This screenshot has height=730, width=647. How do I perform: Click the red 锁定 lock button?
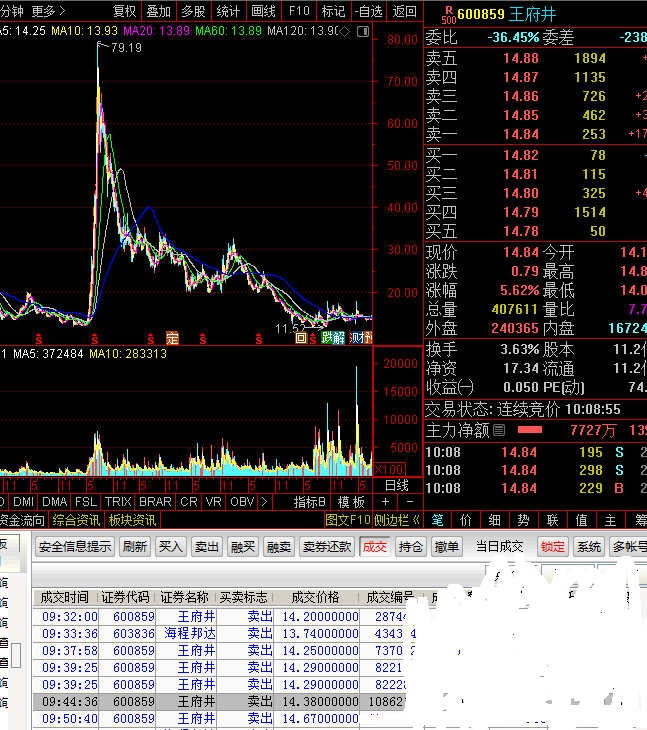[553, 547]
